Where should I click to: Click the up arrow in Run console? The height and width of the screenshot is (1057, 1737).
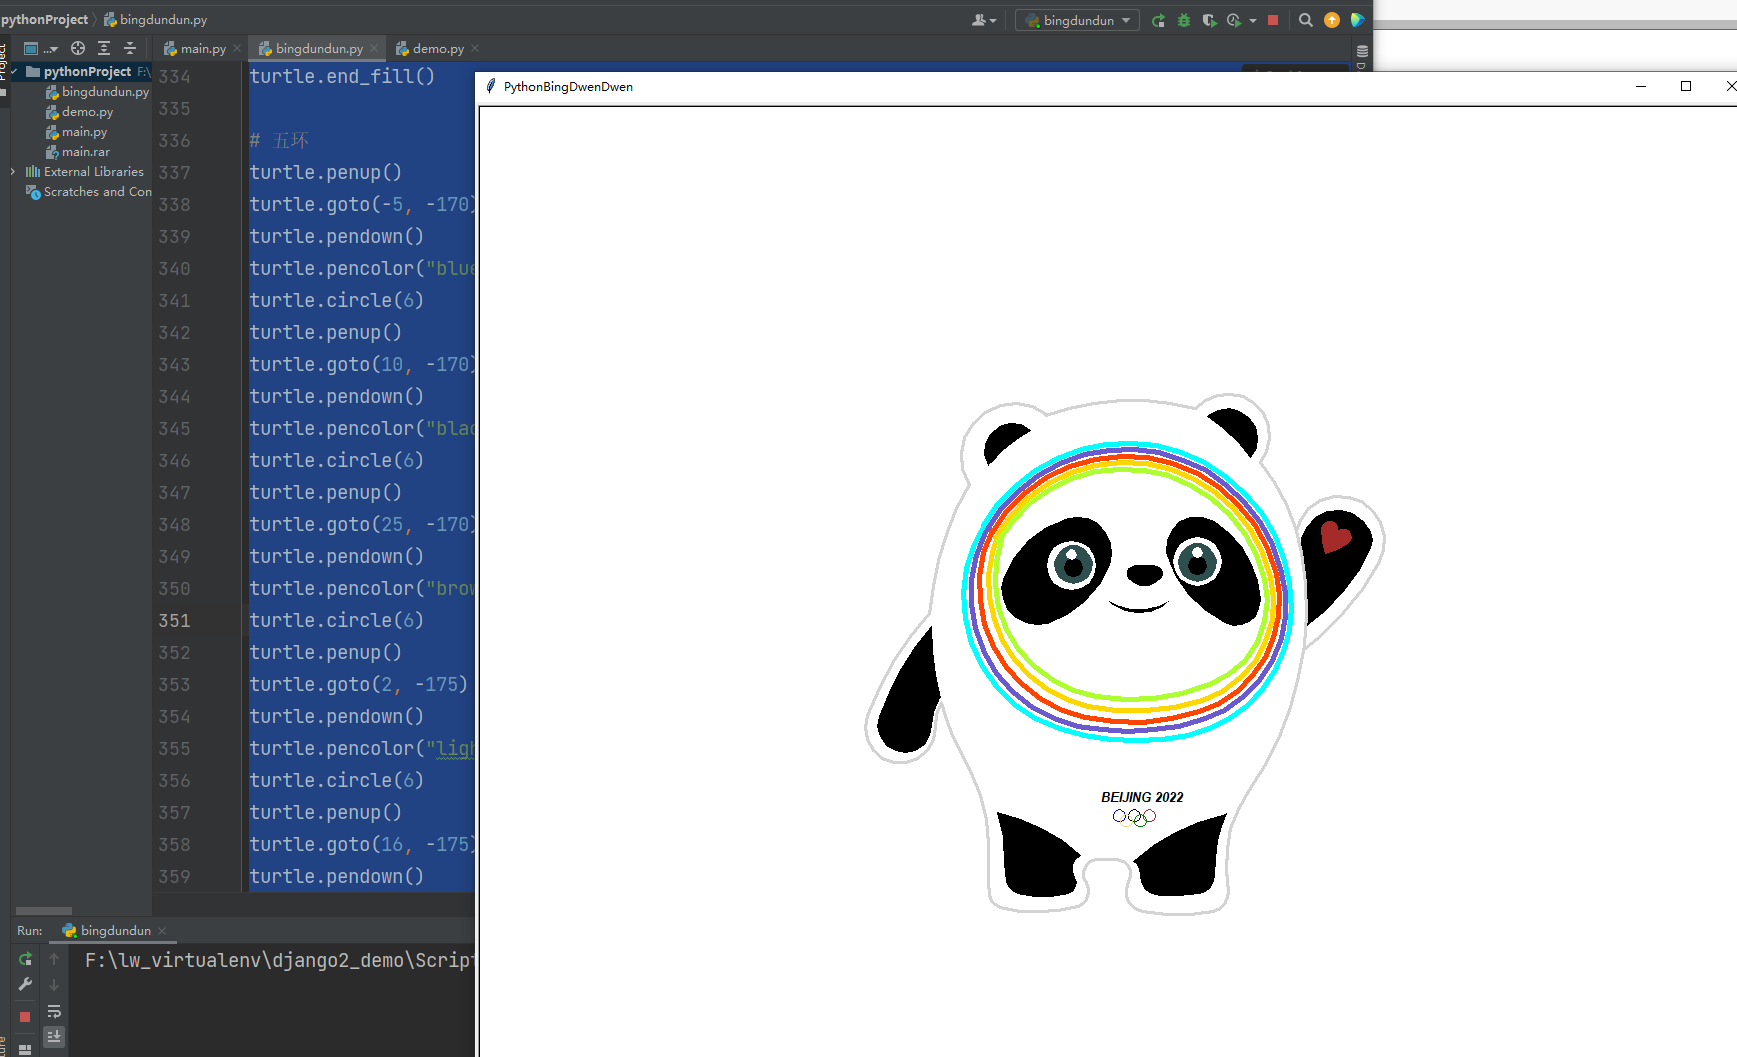54,959
